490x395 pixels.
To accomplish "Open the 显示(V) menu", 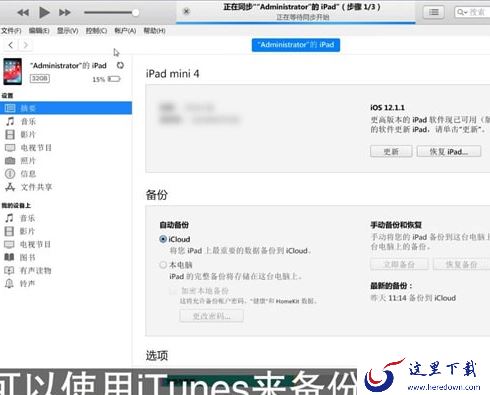I will coord(68,31).
